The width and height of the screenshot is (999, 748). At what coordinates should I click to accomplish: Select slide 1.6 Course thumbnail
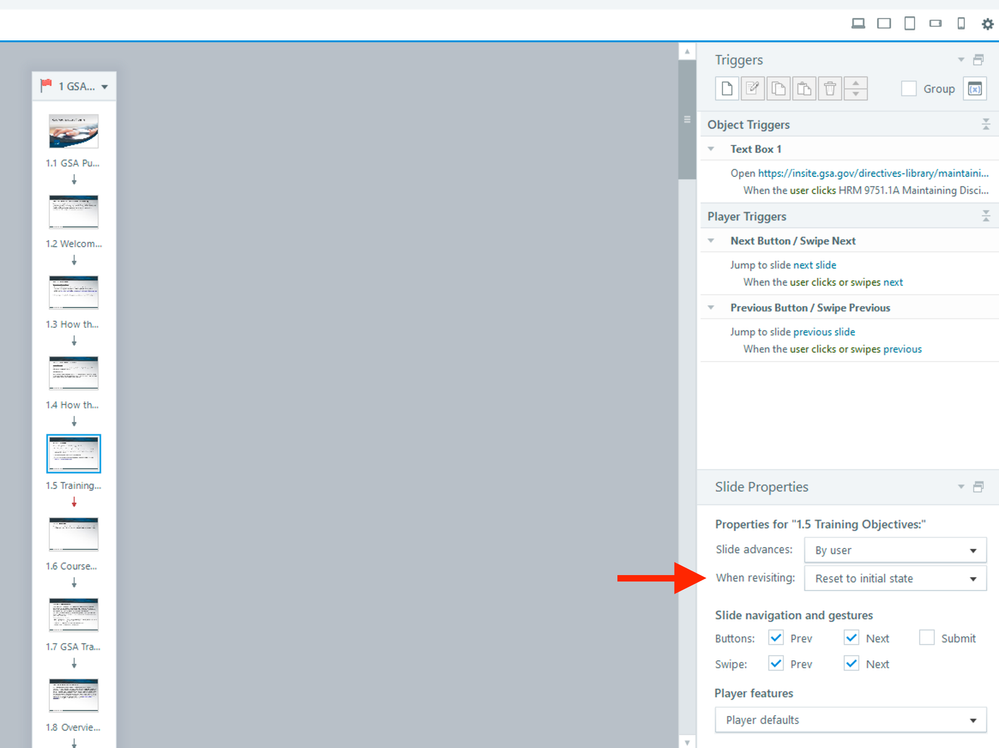tap(74, 534)
